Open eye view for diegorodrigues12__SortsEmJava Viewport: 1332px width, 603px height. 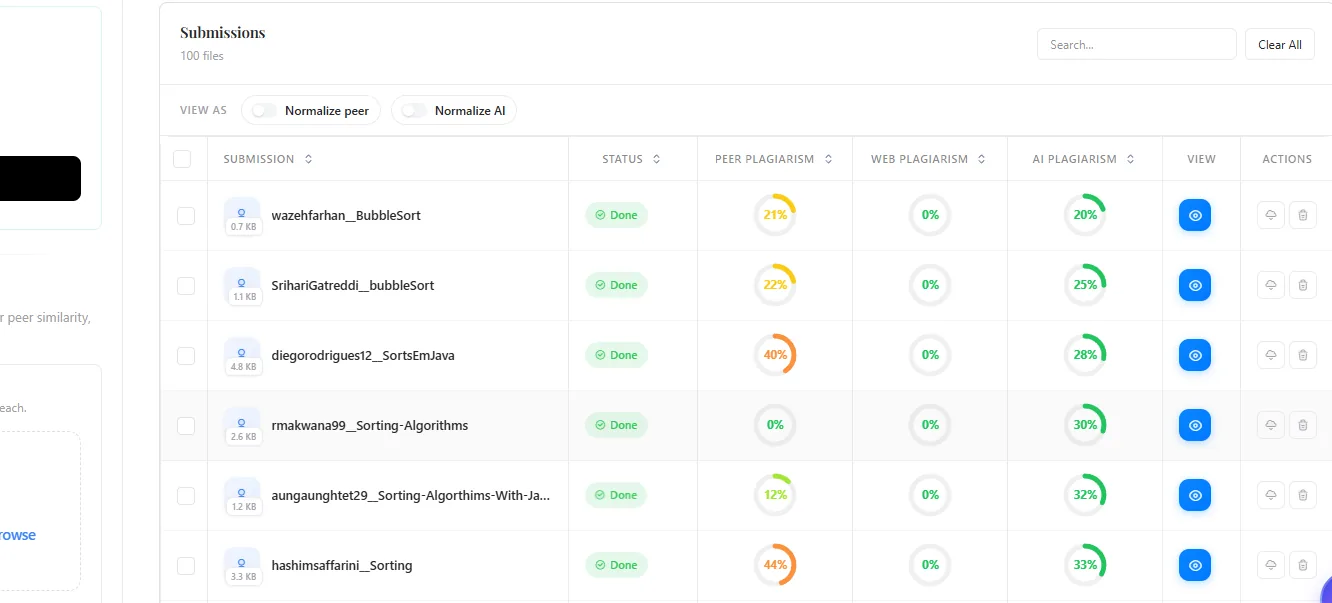(x=1194, y=355)
